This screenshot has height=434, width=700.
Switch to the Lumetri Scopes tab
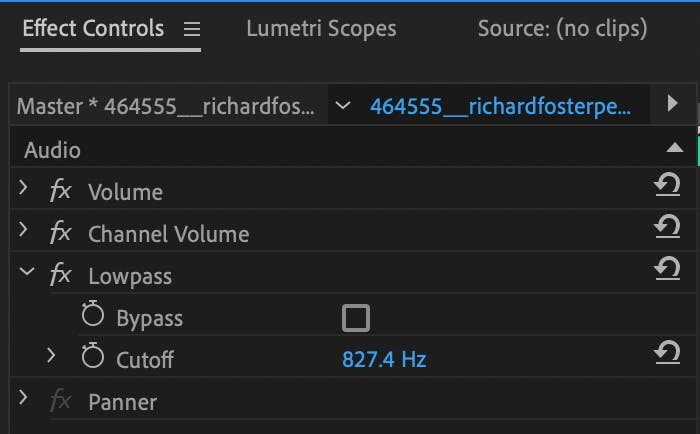321,29
